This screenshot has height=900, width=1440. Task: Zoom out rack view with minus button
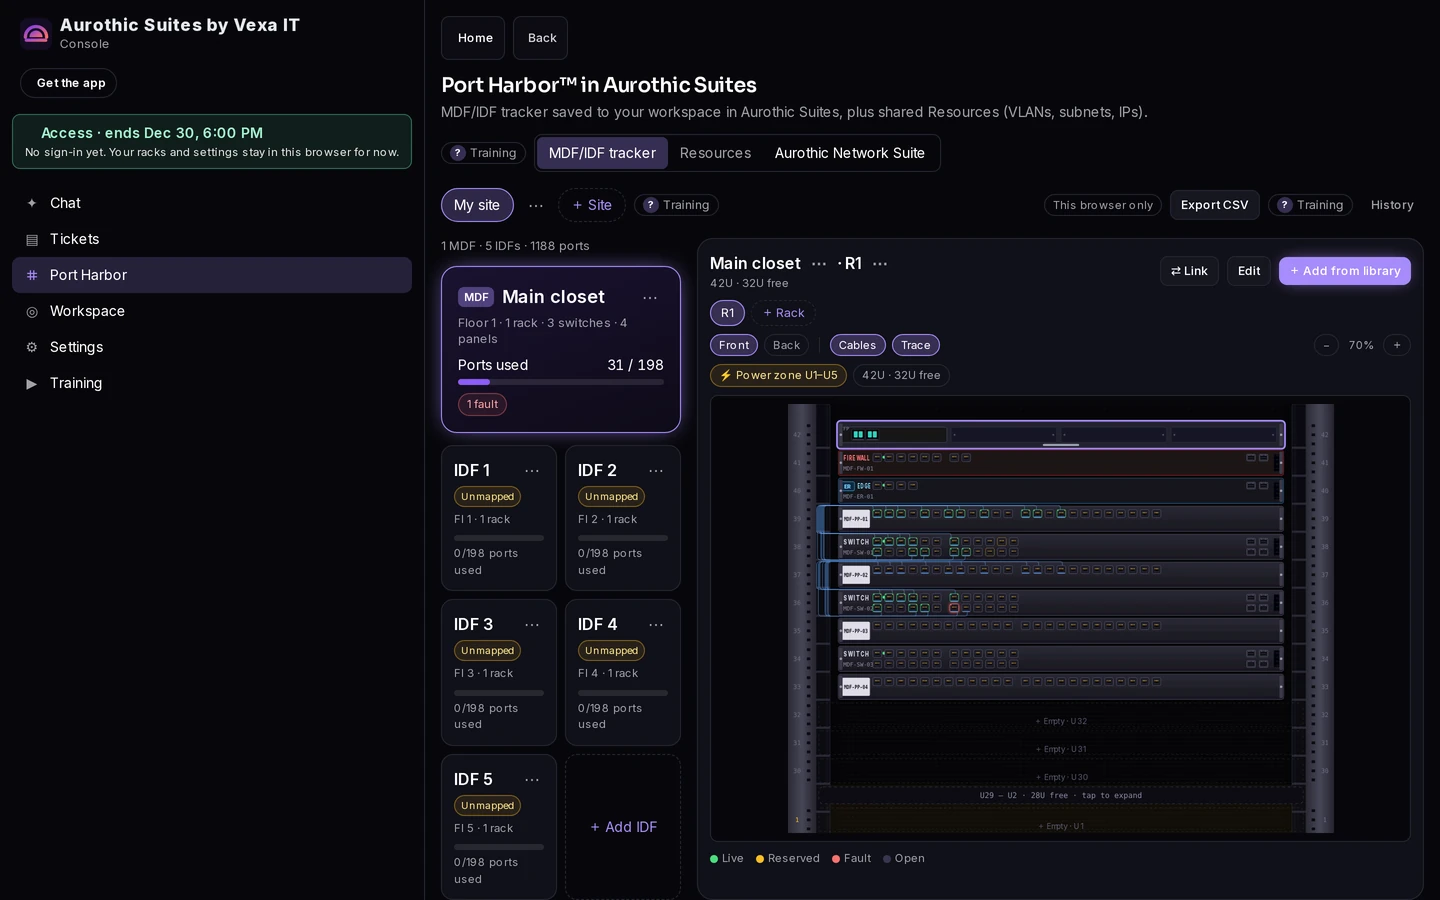click(x=1326, y=345)
